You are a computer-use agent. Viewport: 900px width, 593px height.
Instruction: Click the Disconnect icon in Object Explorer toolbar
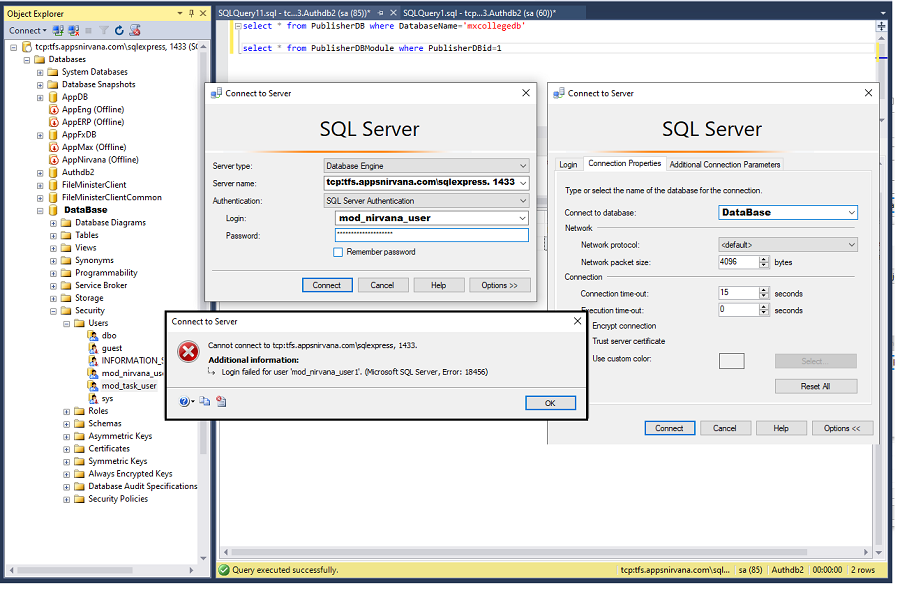[73, 30]
